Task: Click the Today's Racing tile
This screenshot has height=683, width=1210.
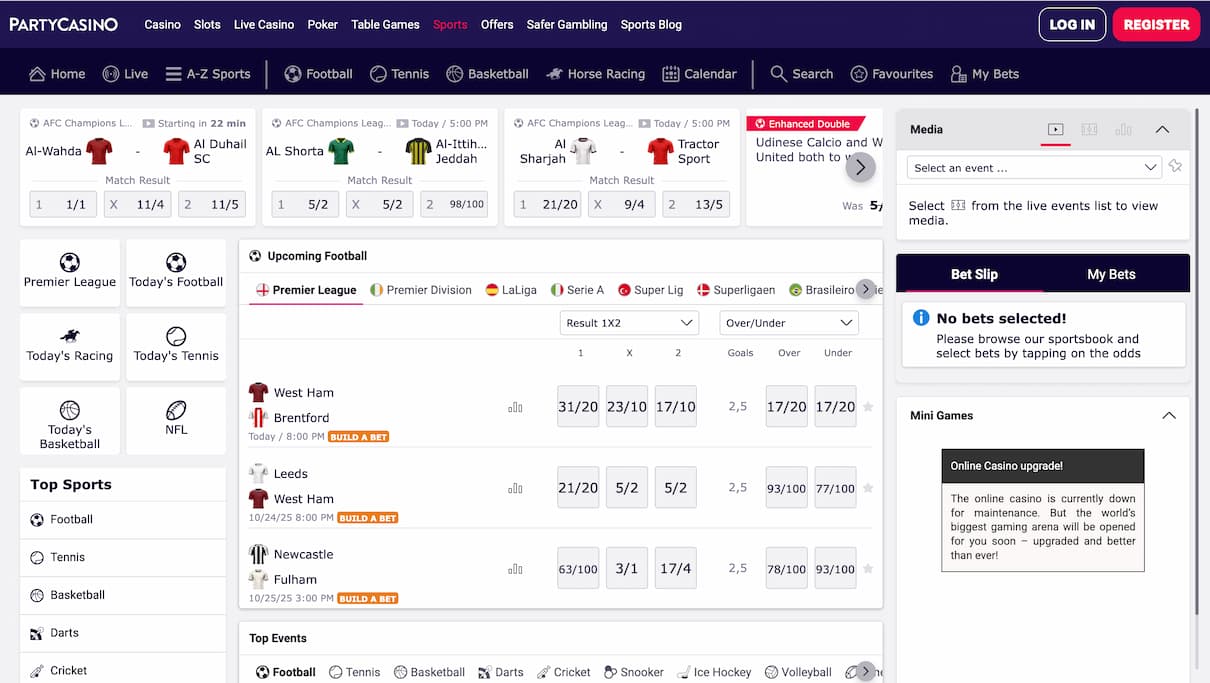Action: [x=70, y=346]
